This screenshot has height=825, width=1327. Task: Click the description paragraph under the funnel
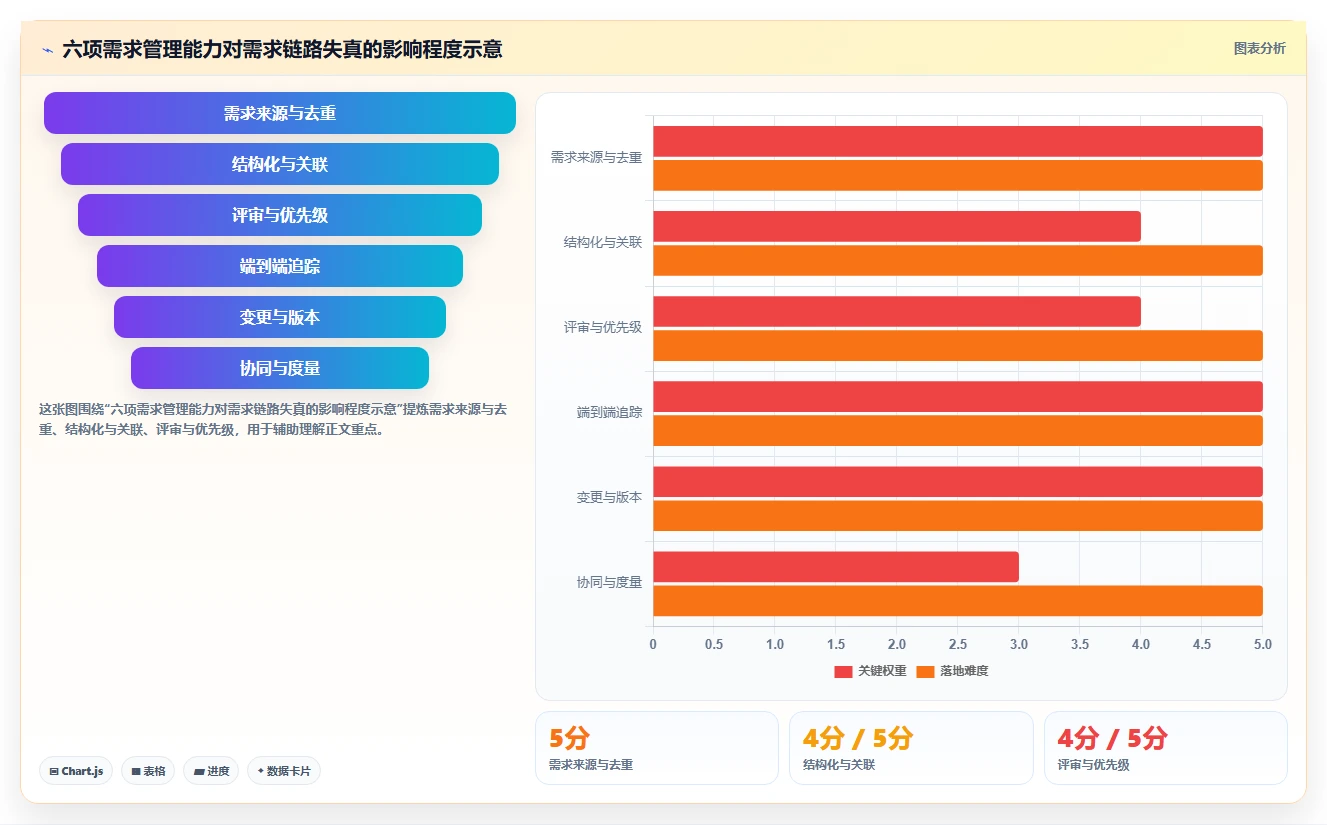tap(272, 420)
